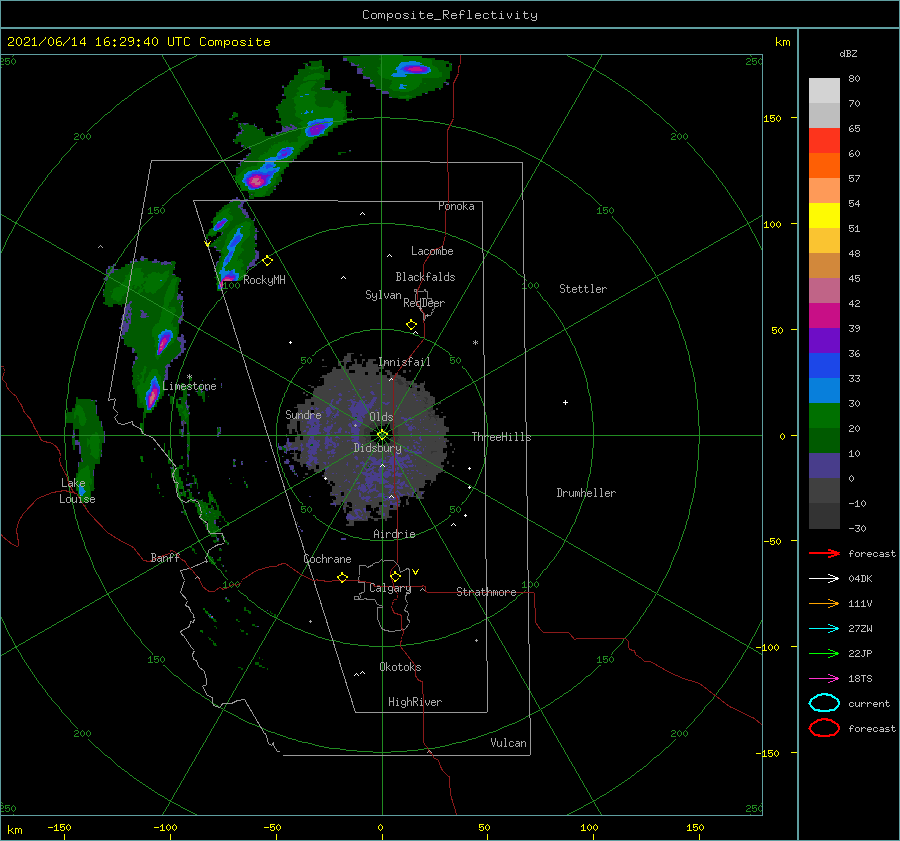The height and width of the screenshot is (841, 900).
Task: Click the magenta storm core left of Limestone
Action: tap(152, 394)
